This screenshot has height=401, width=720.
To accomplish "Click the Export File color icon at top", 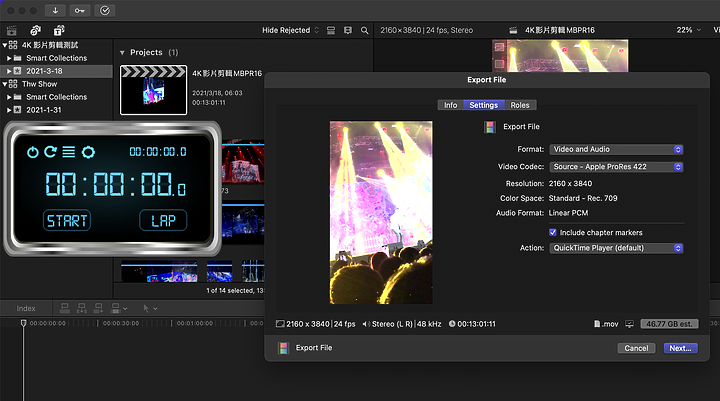I will [x=490, y=127].
